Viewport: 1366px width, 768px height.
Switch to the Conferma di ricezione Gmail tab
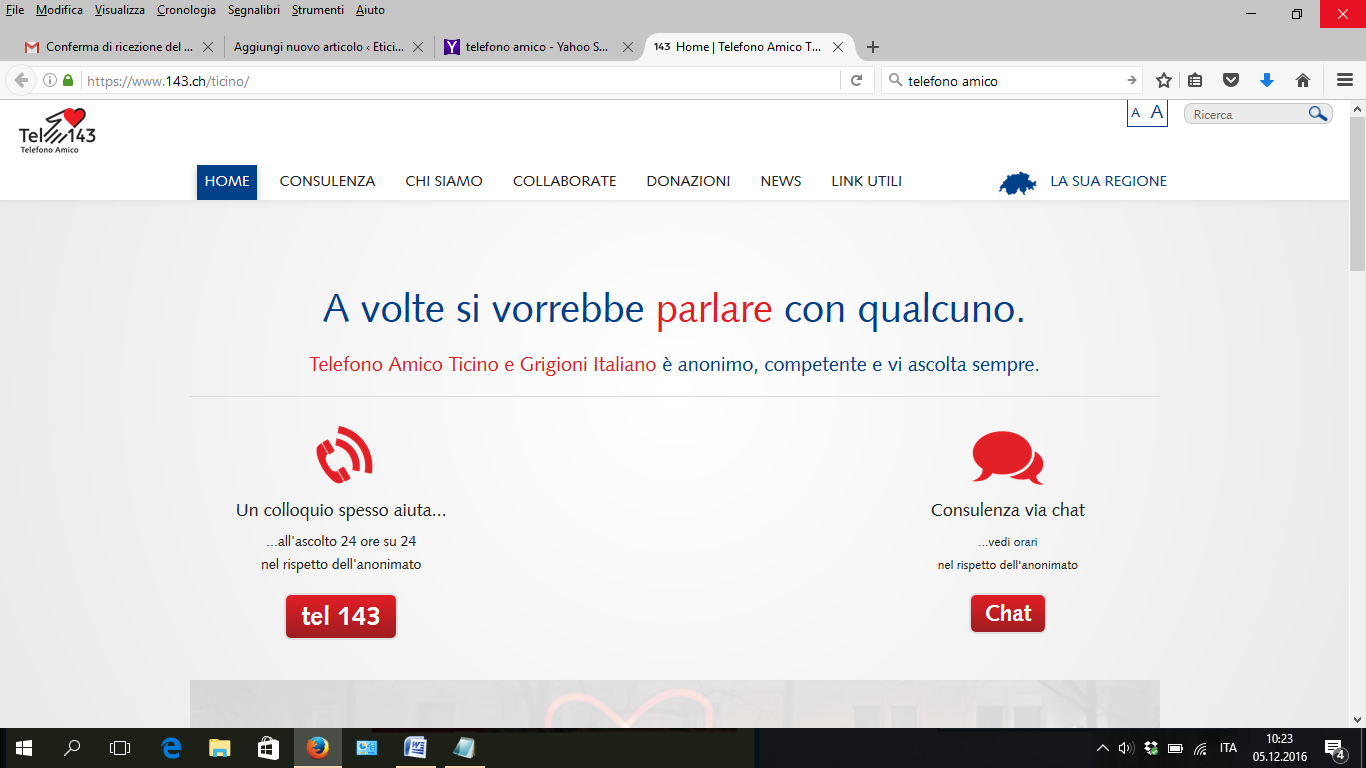coord(120,47)
